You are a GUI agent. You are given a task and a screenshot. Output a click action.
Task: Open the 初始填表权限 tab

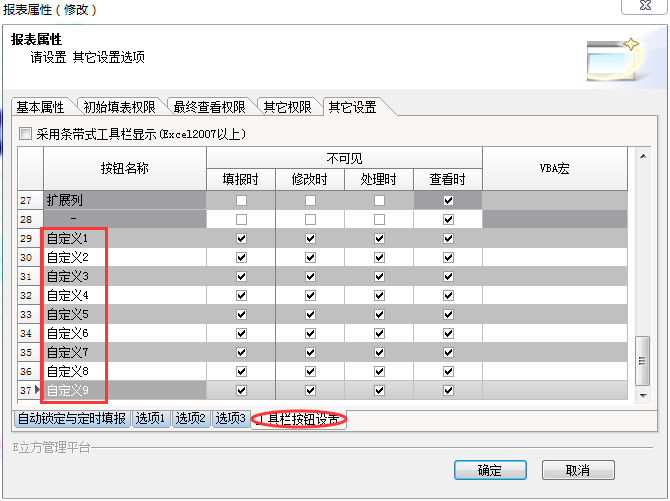pos(119,108)
